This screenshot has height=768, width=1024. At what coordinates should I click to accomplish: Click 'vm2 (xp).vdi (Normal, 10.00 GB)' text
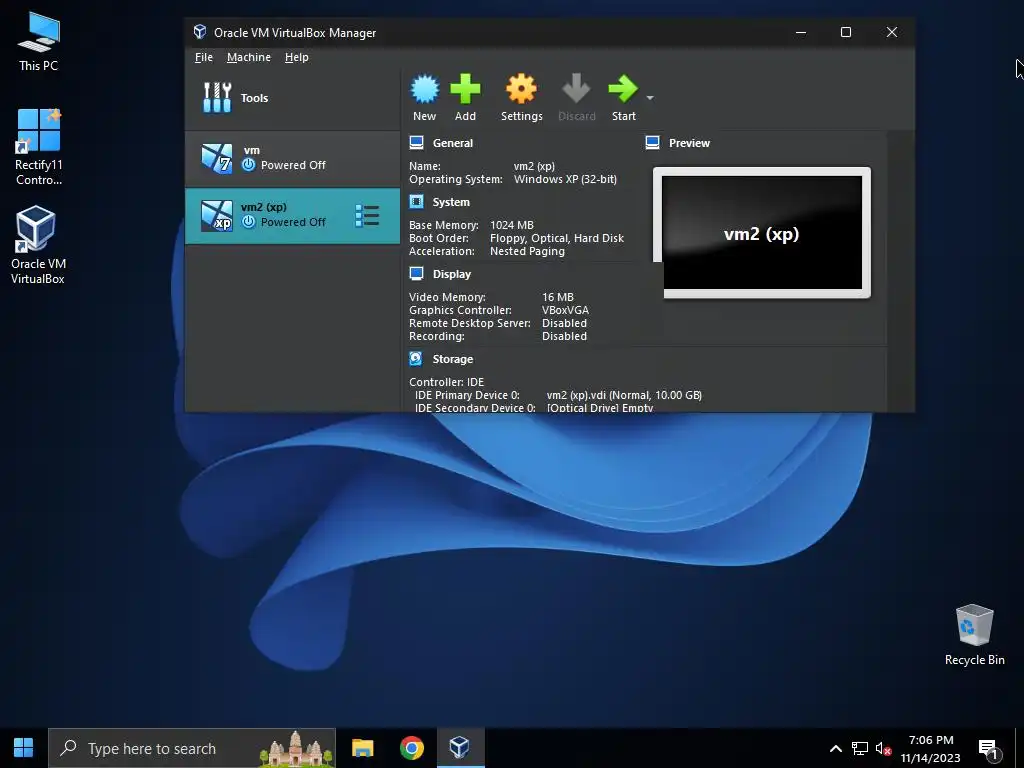pos(624,395)
